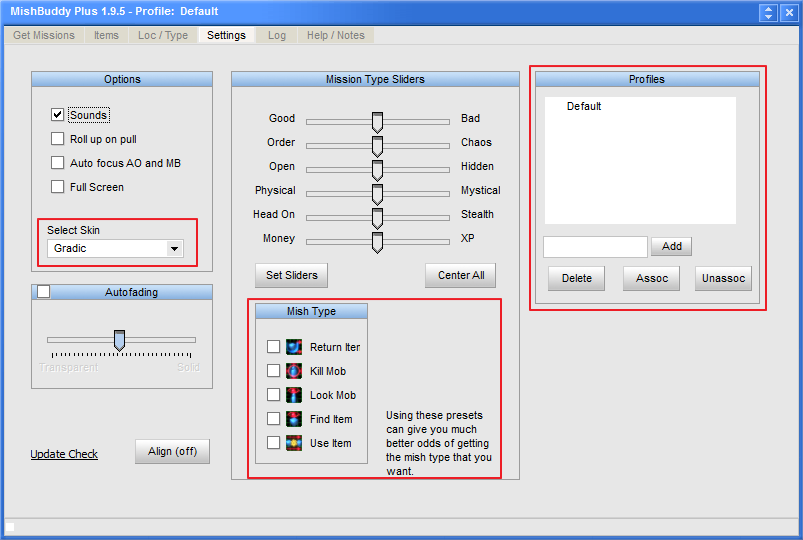Disable the Sounds checkbox
This screenshot has height=540, width=803.
point(58,115)
